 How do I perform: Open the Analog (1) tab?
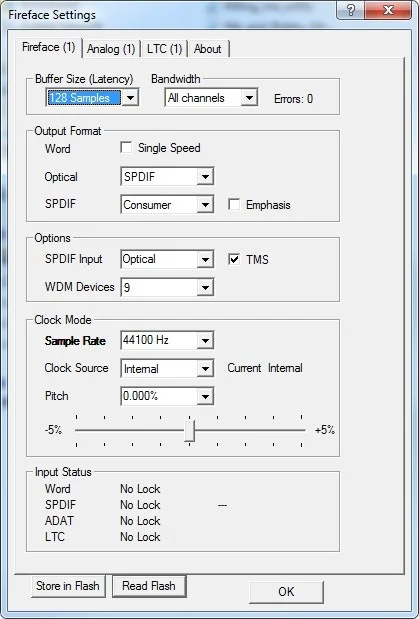[111, 49]
